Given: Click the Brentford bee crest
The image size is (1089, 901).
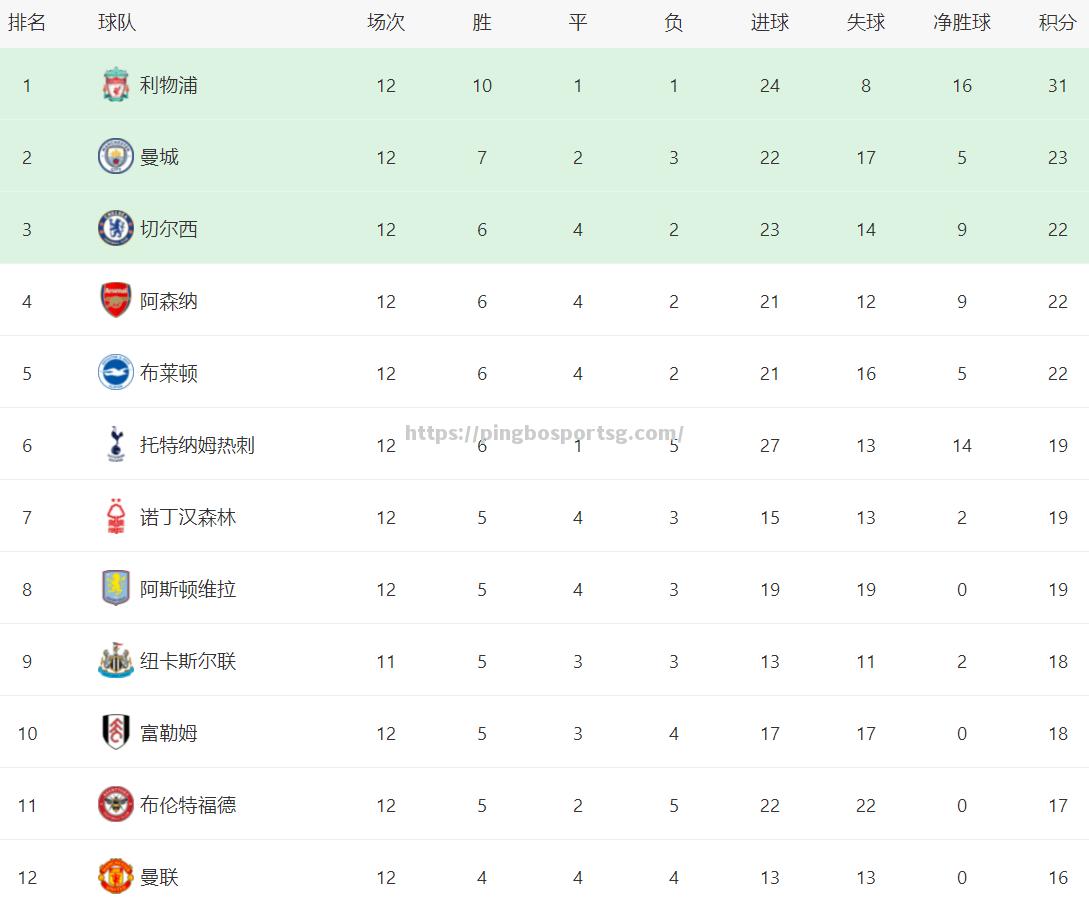Looking at the screenshot, I should pos(115,804).
